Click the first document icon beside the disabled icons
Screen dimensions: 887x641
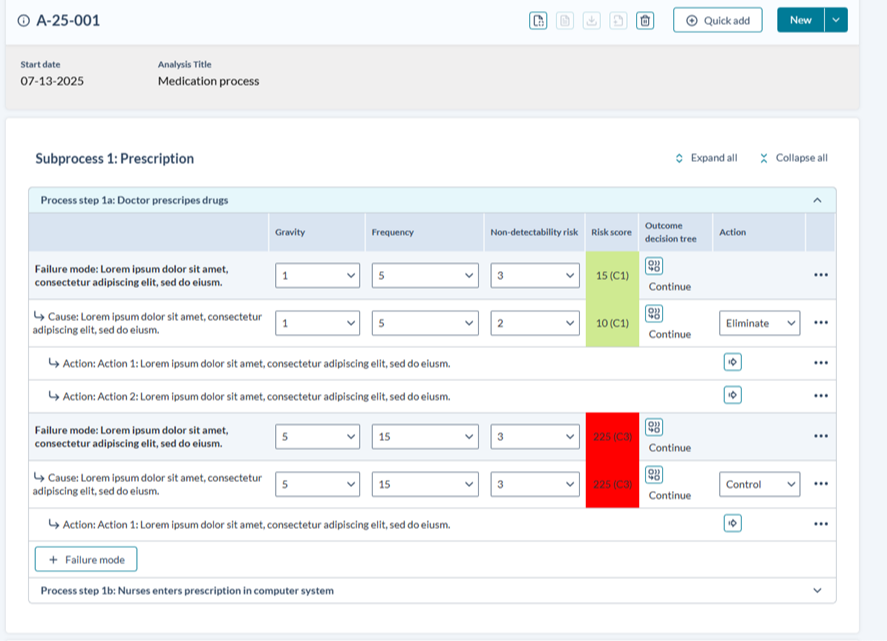538,20
